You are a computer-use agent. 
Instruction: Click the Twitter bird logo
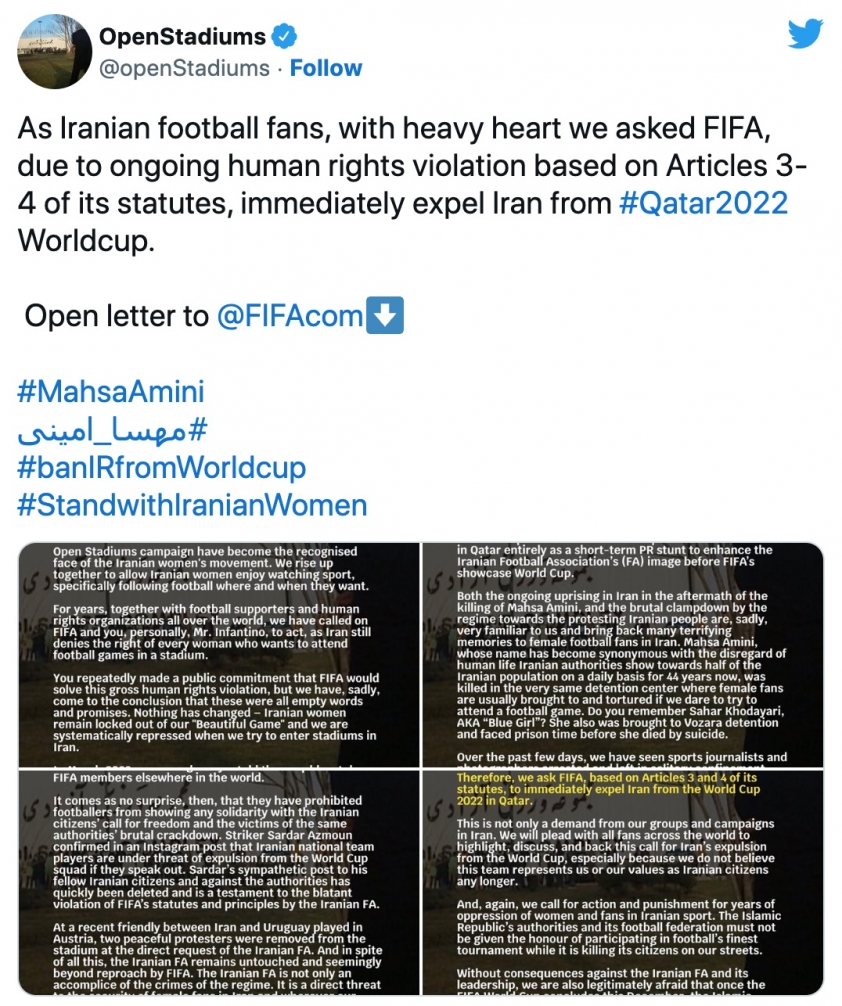click(x=805, y=33)
